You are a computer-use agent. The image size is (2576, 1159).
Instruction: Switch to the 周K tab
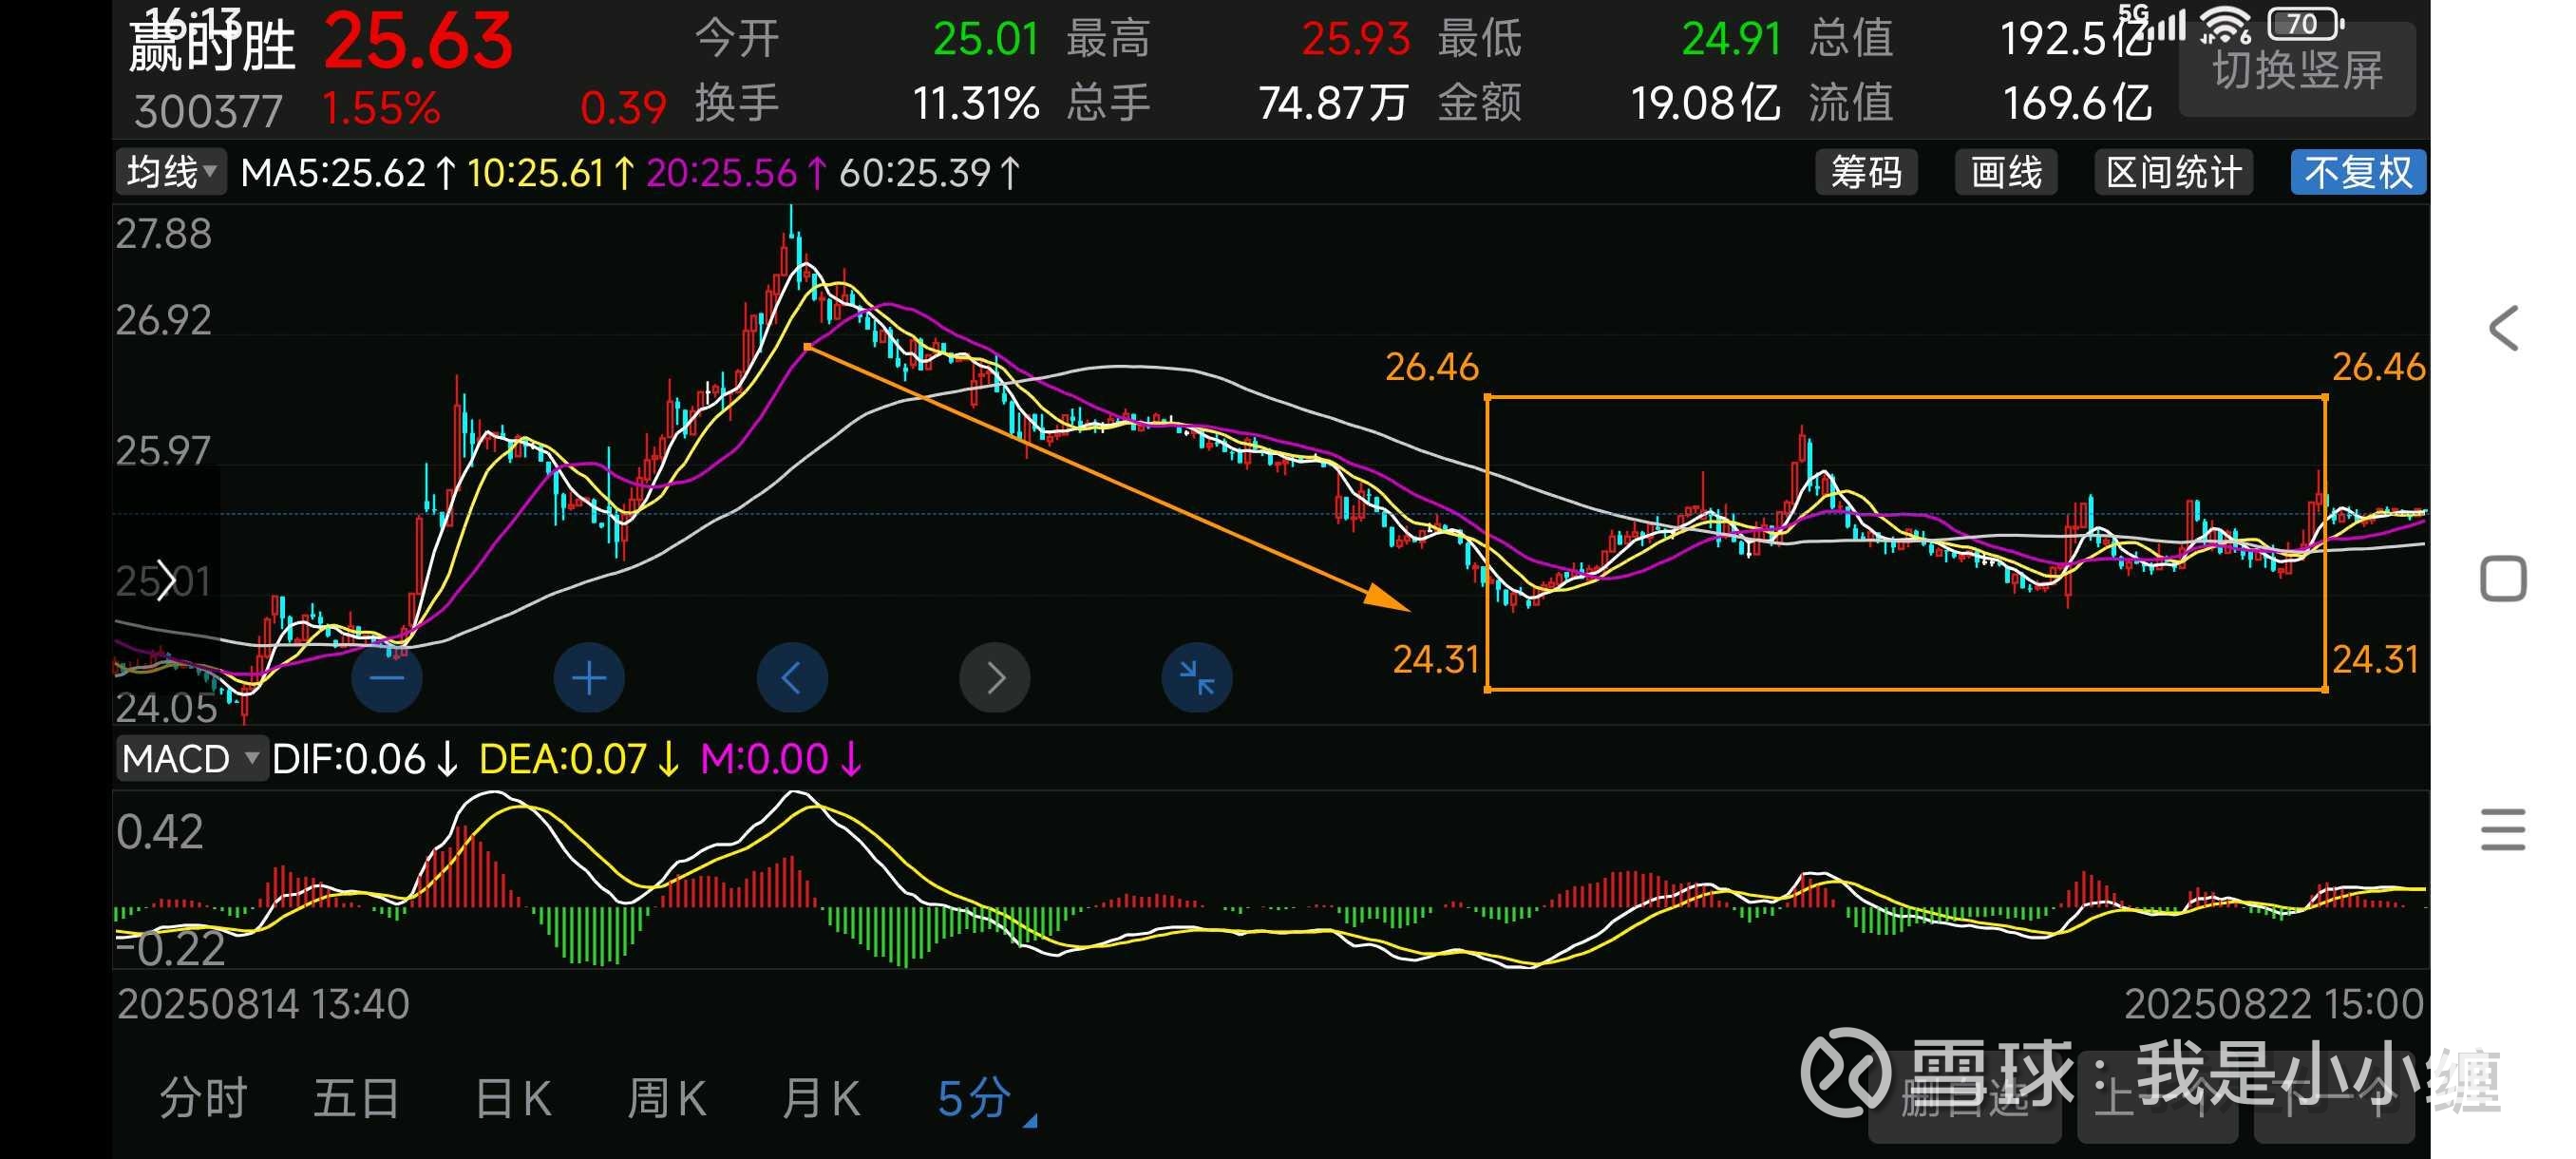pyautogui.click(x=667, y=1098)
